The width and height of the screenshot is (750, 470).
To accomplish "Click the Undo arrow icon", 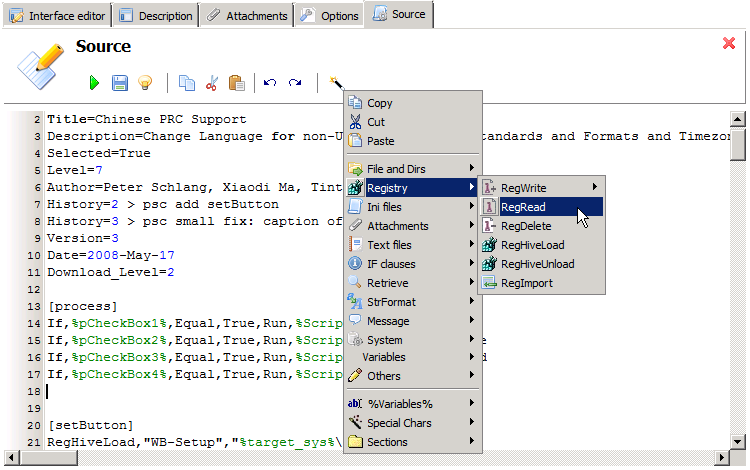I will (270, 83).
